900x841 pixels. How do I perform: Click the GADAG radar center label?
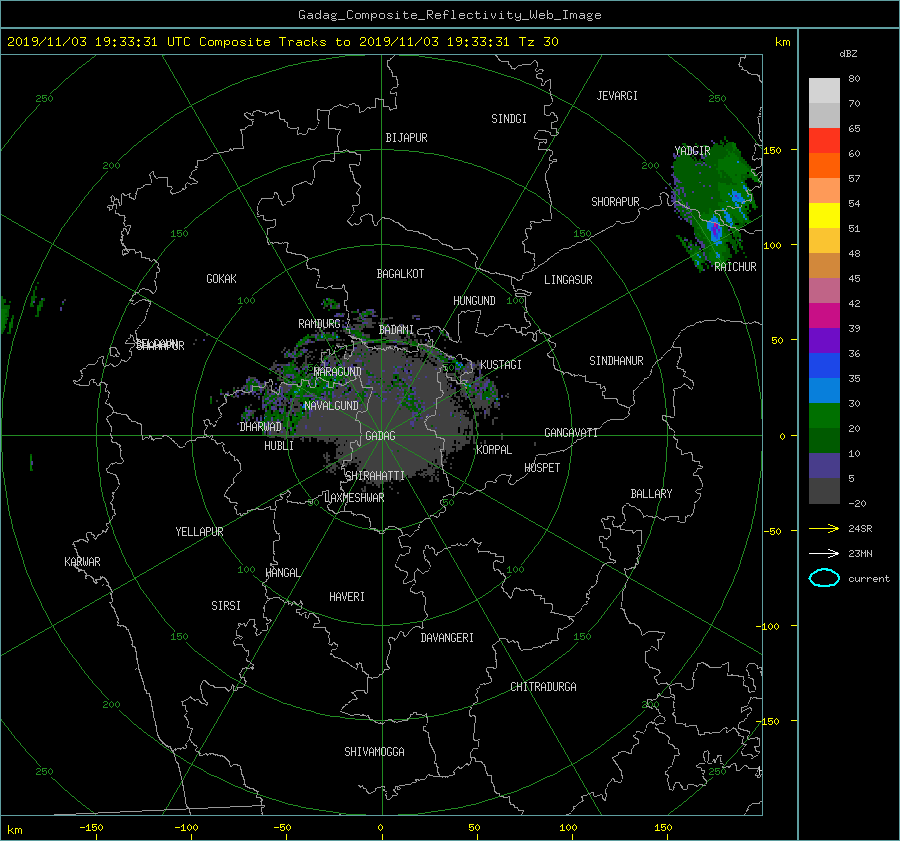pos(381,436)
